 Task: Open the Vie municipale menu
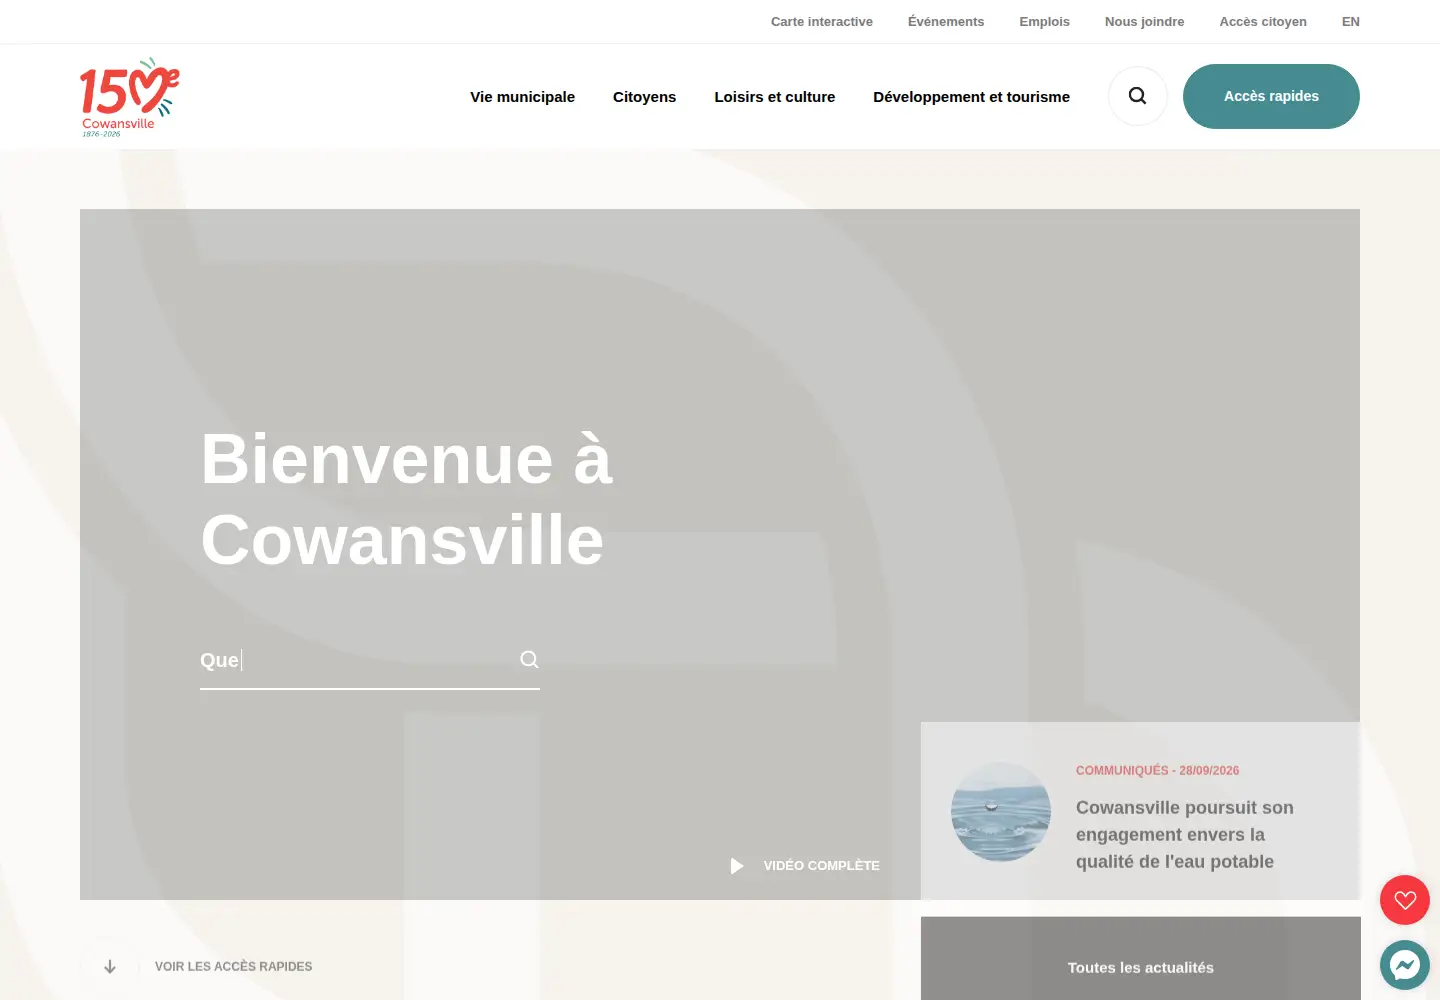tap(522, 97)
